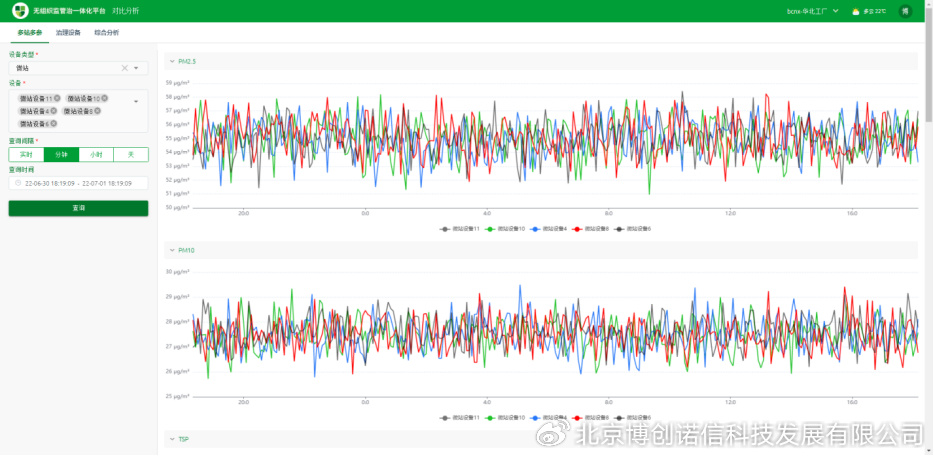Open the device type dropdown arrow
This screenshot has width=934, height=456.
137,68
